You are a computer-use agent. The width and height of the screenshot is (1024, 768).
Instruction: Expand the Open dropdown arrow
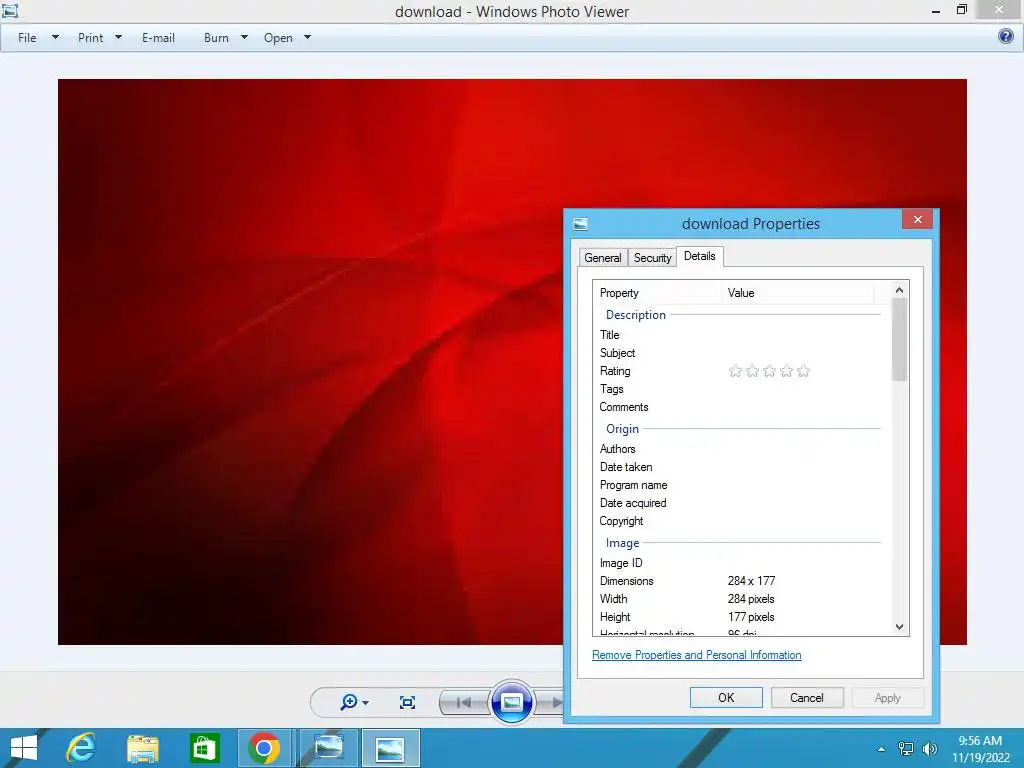(308, 37)
